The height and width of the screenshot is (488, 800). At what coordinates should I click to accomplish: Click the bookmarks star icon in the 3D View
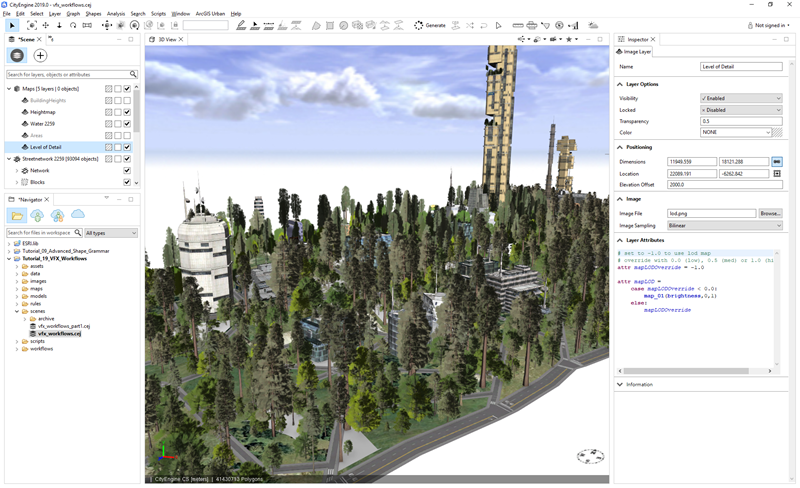[x=568, y=39]
